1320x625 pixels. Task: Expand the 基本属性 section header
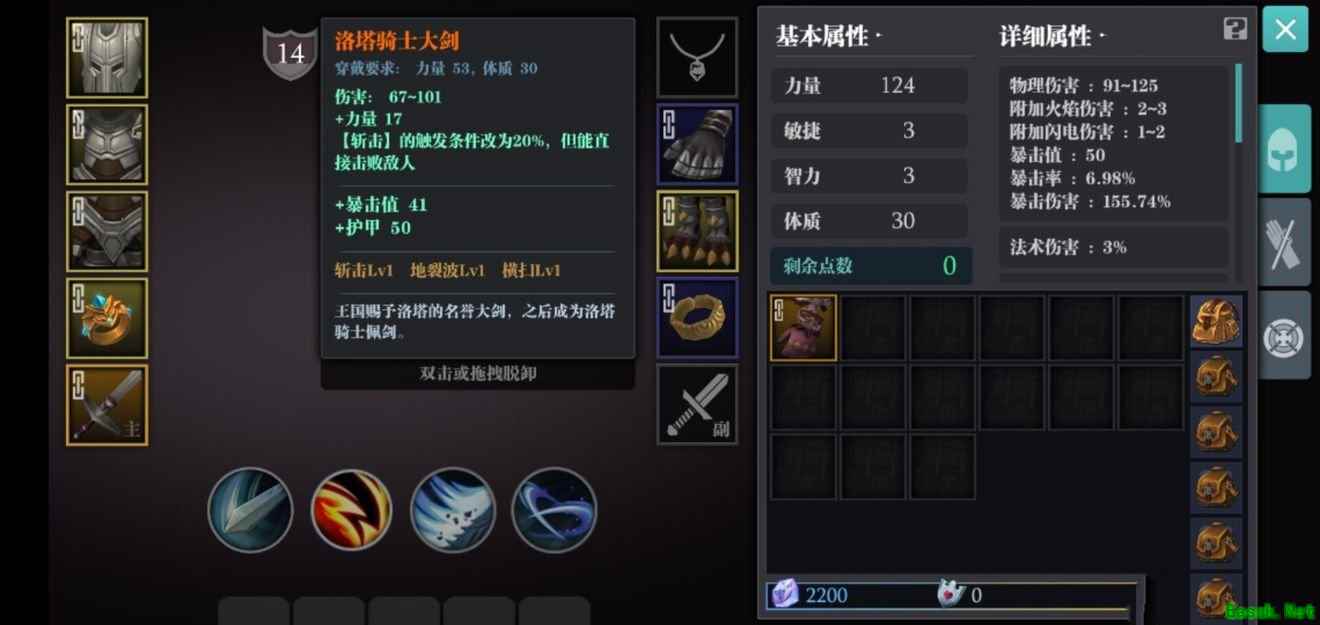[829, 37]
